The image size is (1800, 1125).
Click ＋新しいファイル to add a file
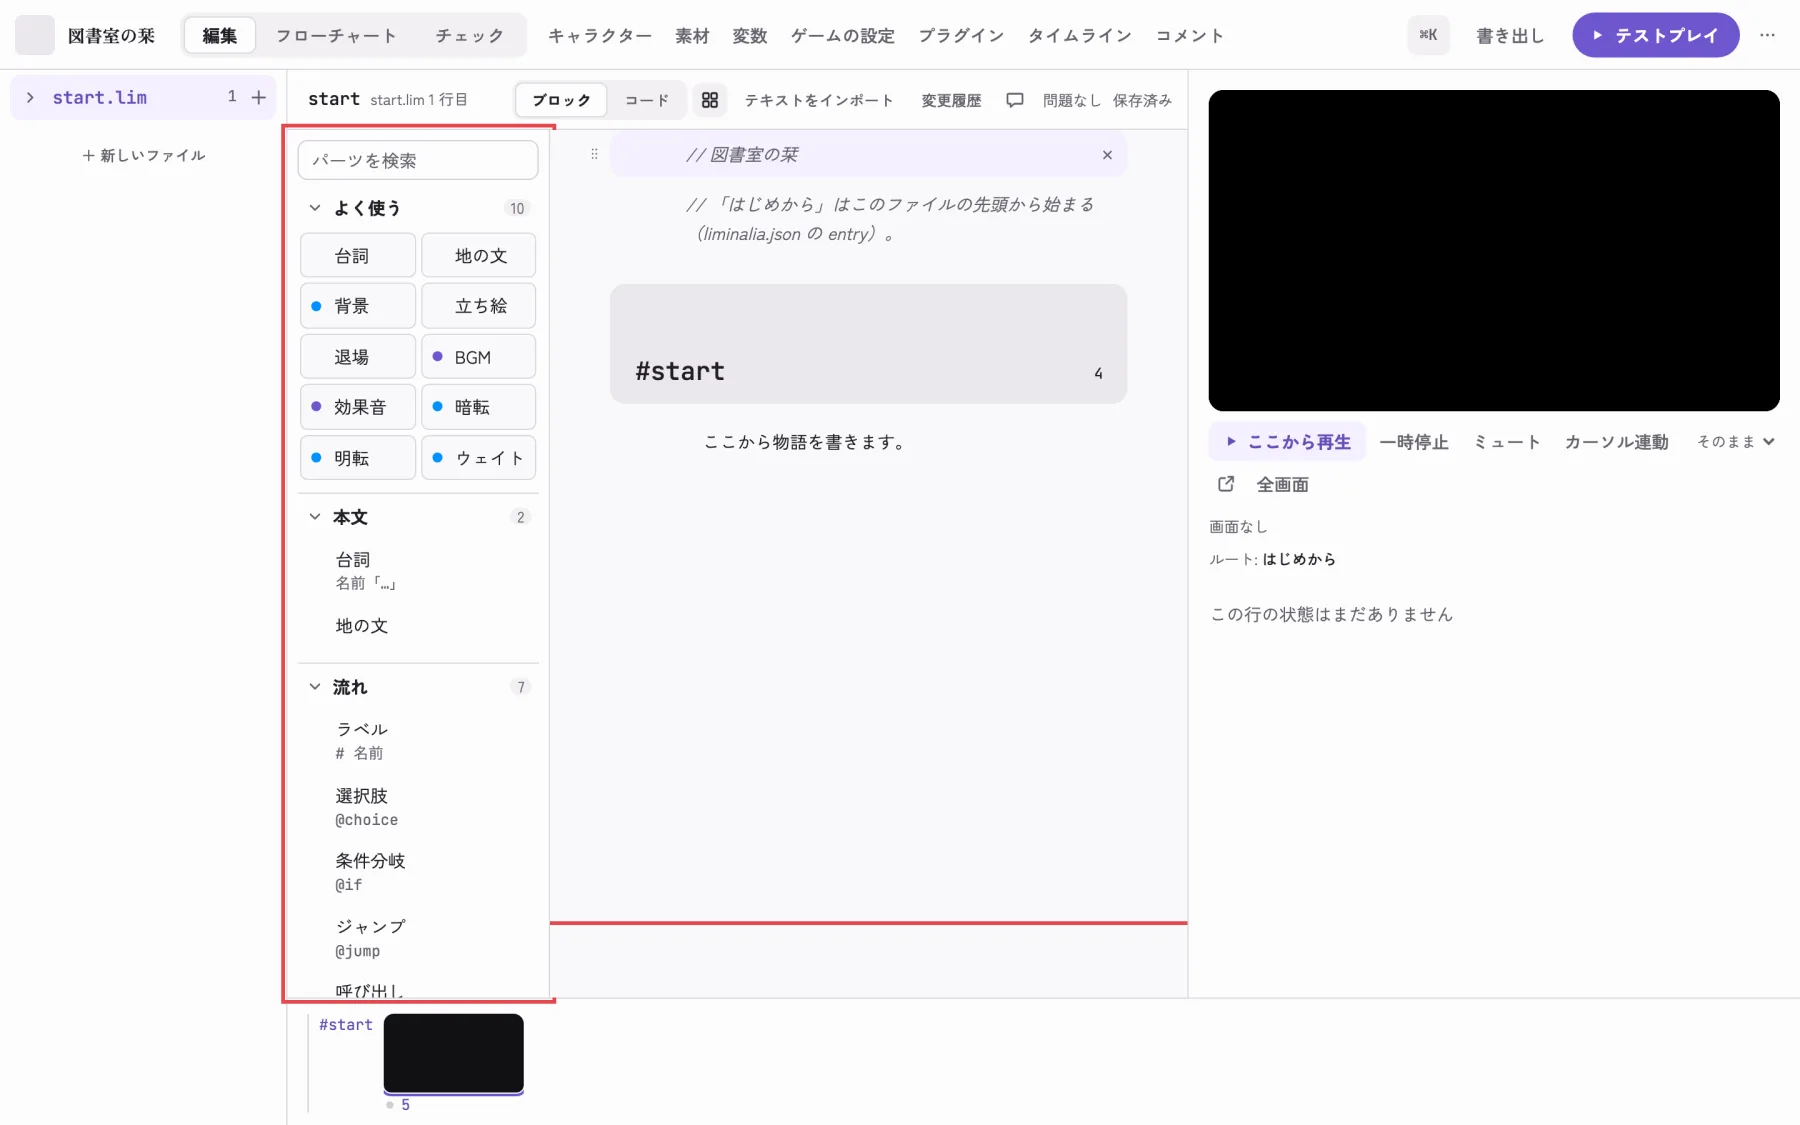(143, 155)
